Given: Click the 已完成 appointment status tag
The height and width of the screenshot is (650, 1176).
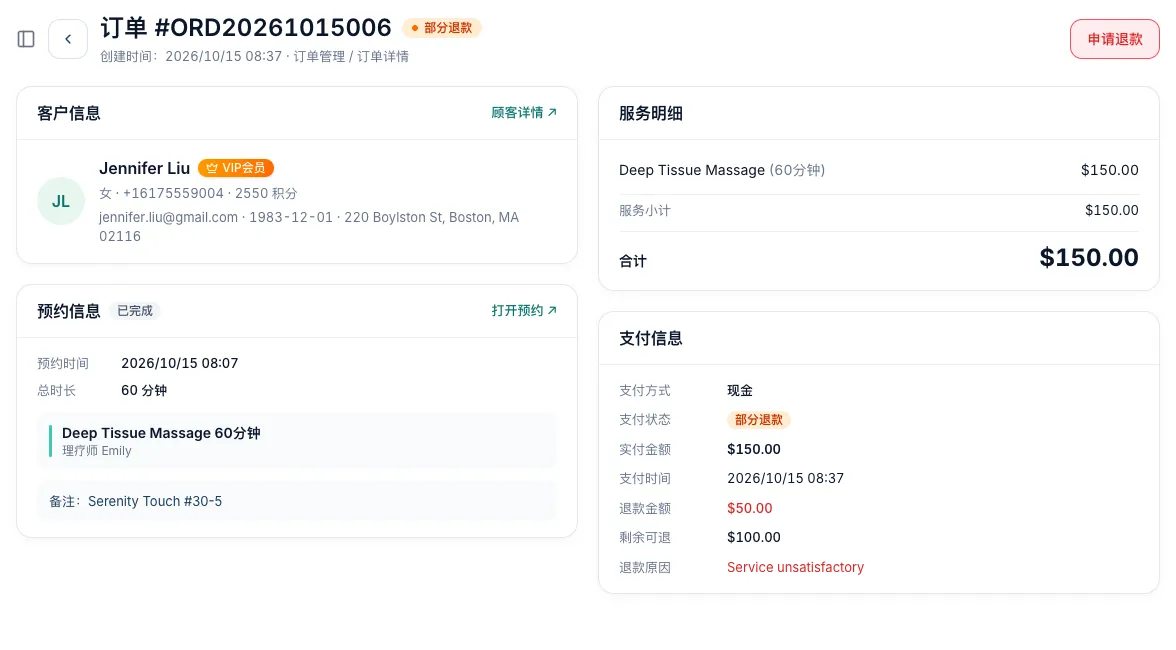Looking at the screenshot, I should pos(135,310).
